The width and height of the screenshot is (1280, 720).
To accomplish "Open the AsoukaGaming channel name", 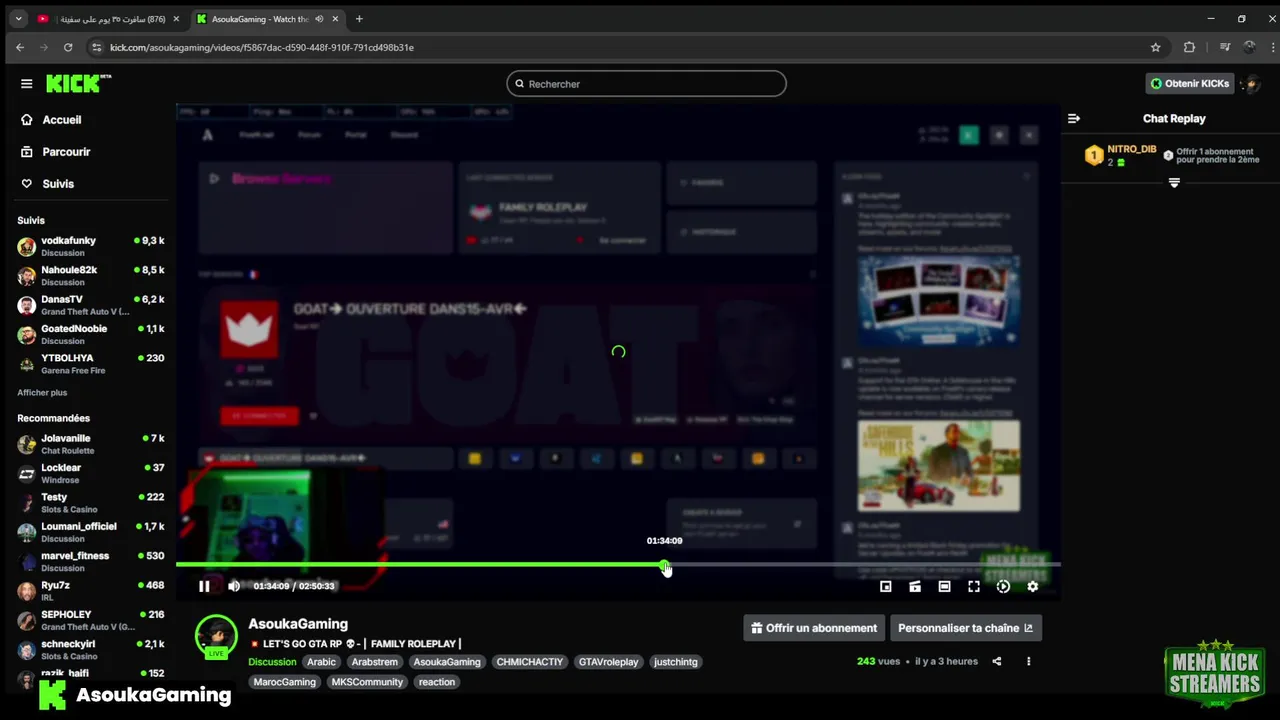I will click(298, 624).
